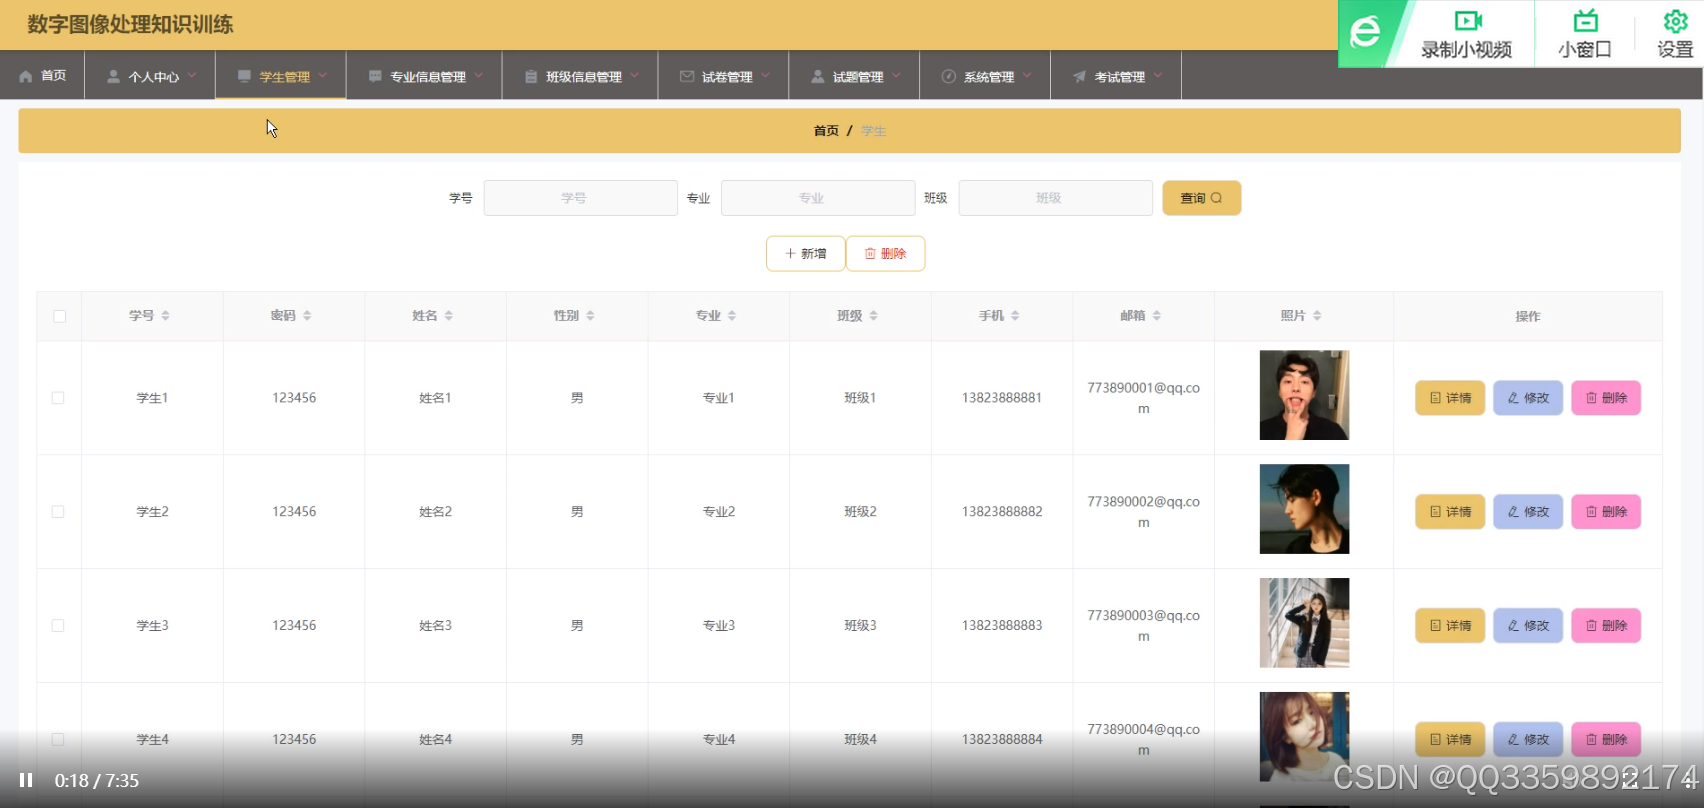Click the 录制小视频 recorder icon

[1467, 21]
